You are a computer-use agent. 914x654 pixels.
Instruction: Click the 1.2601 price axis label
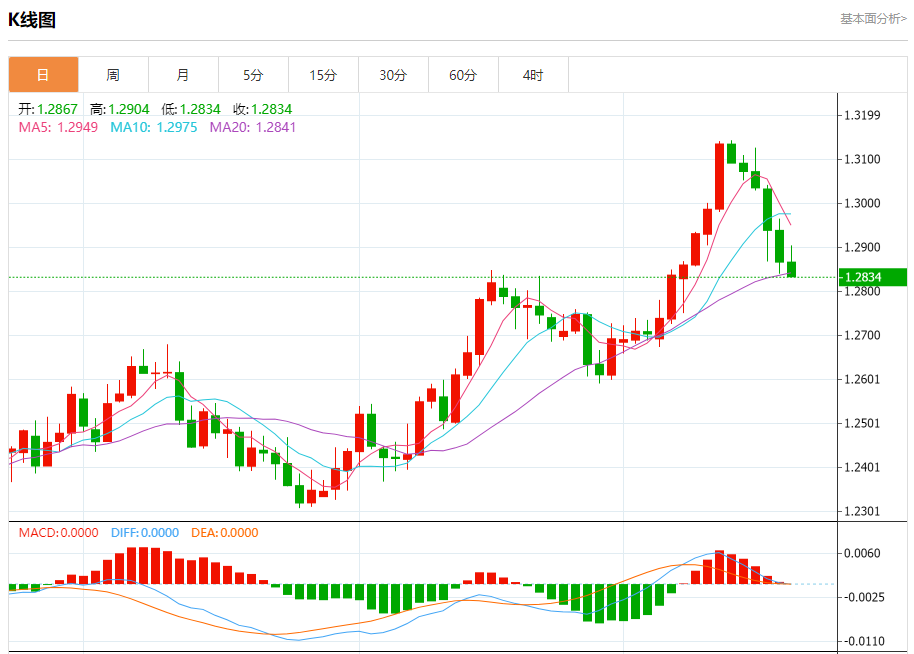(862, 379)
